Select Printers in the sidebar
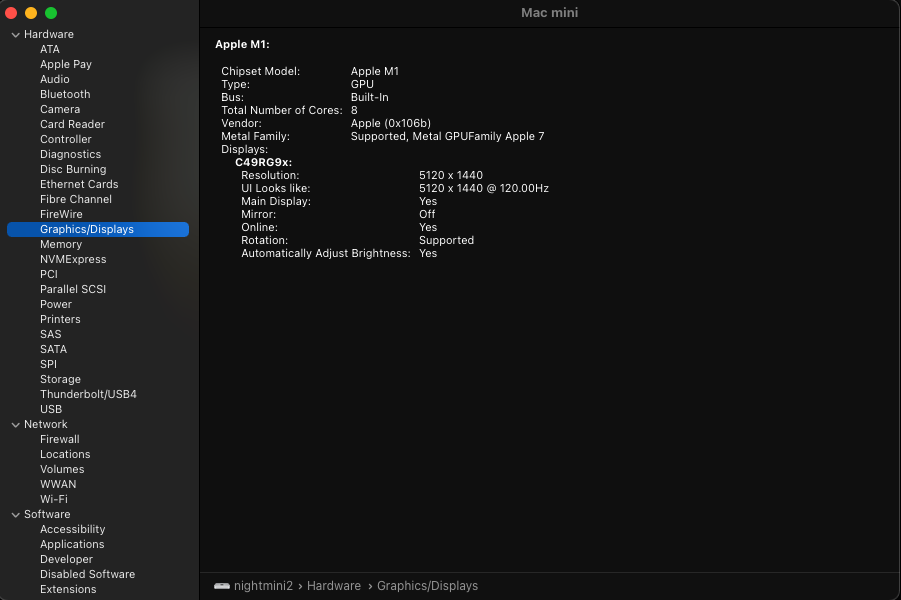Image resolution: width=901 pixels, height=600 pixels. (x=60, y=319)
